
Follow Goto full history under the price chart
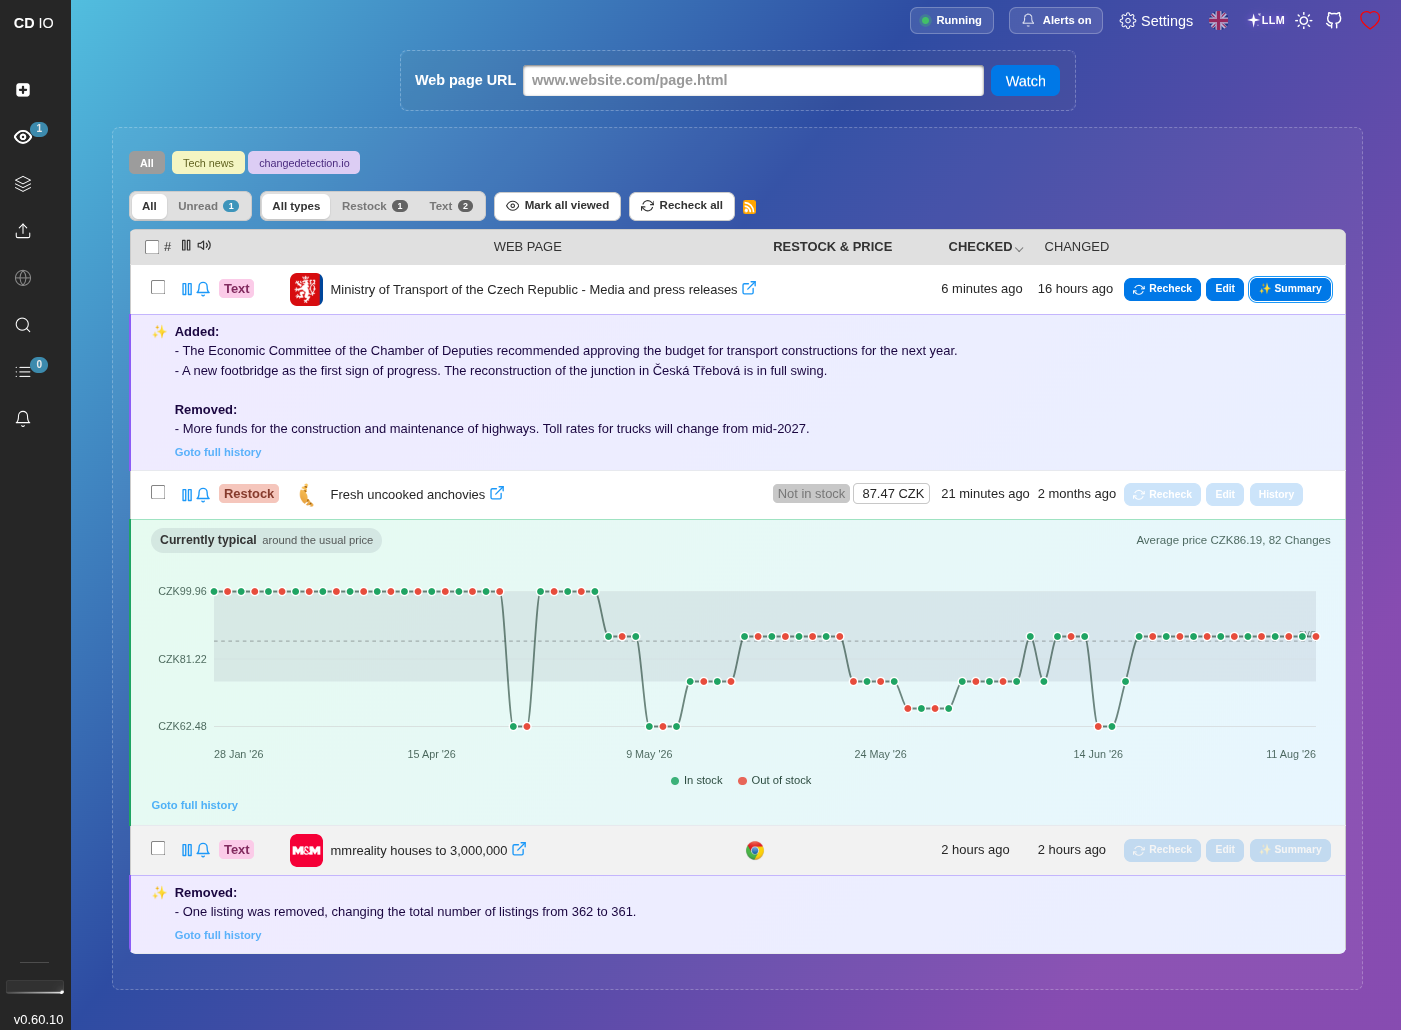(195, 805)
